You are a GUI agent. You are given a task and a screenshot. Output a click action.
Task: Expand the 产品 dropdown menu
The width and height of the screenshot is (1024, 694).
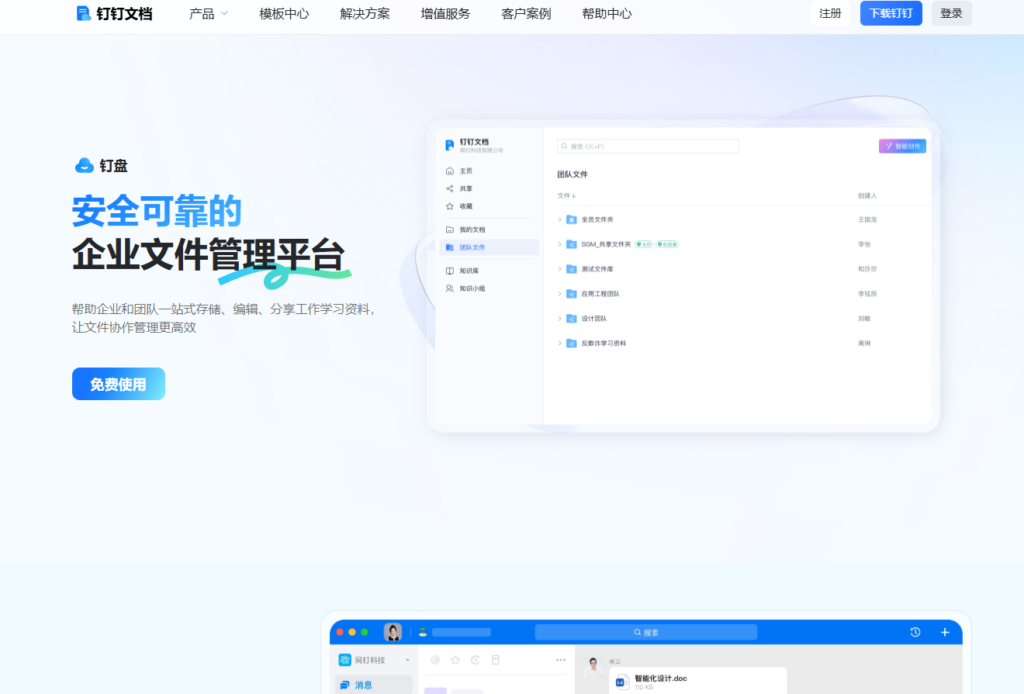coord(208,14)
